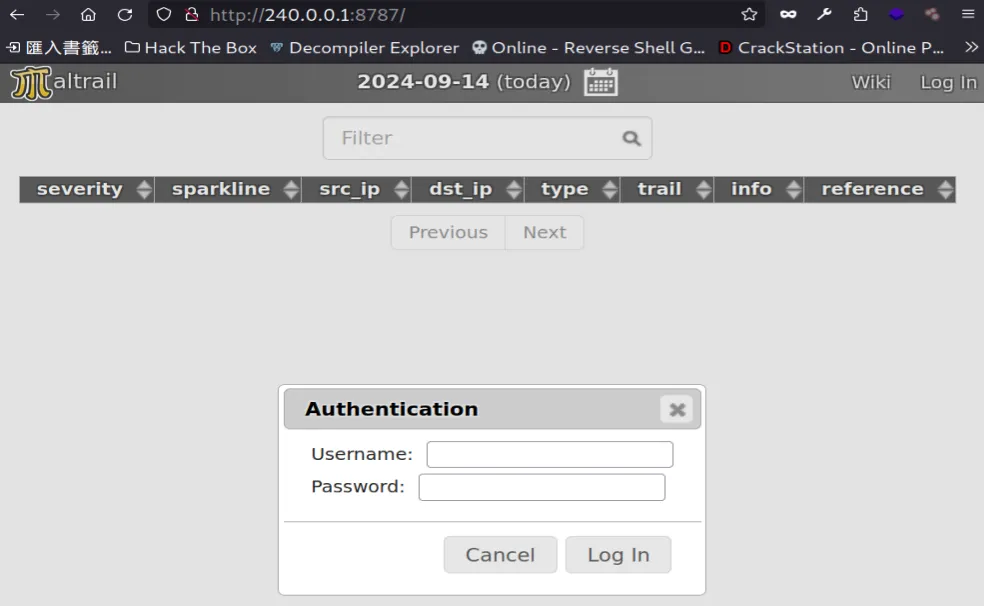This screenshot has width=984, height=606.
Task: Focus the Password input field
Action: pyautogui.click(x=541, y=487)
